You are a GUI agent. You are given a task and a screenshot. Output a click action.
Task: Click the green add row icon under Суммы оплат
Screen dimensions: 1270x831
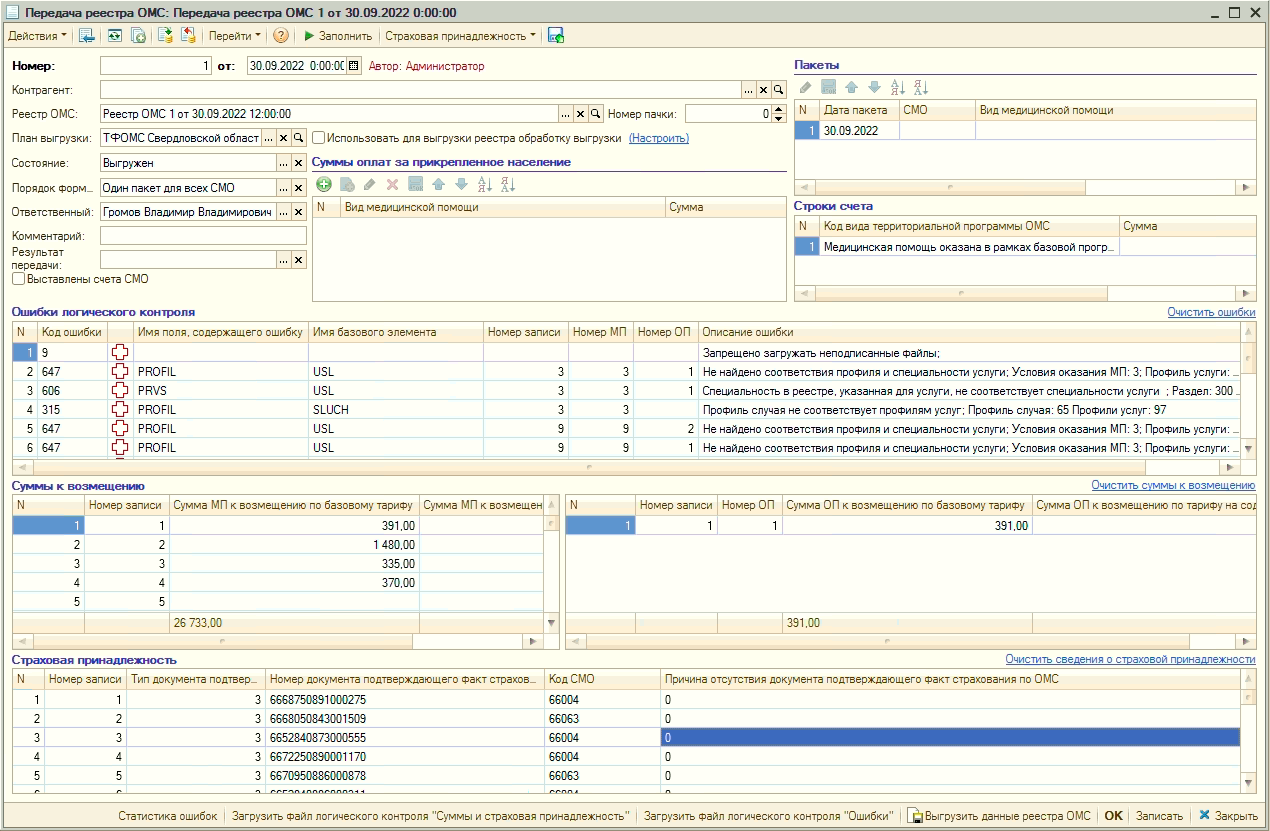click(x=324, y=184)
